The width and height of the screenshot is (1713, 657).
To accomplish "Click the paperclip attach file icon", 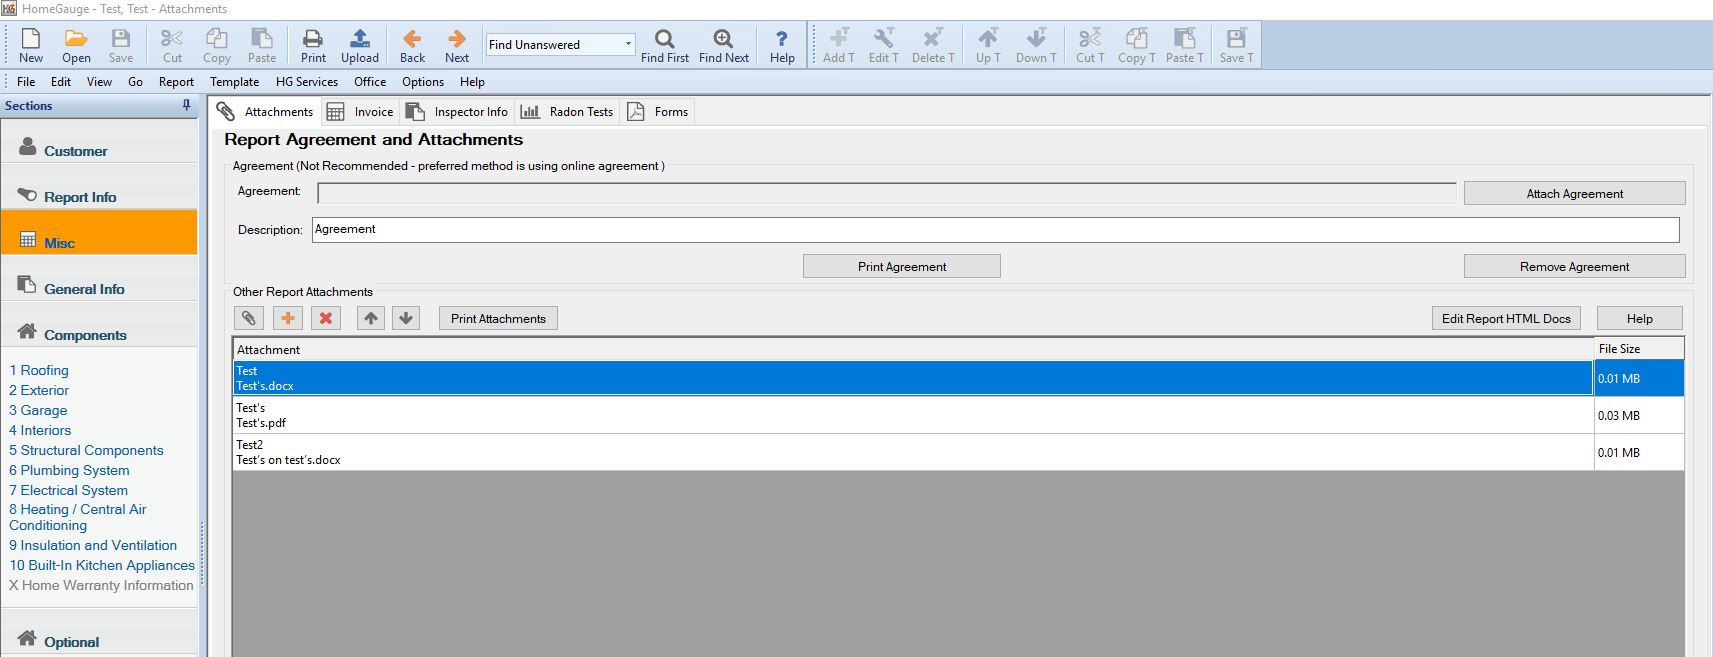I will click(249, 318).
